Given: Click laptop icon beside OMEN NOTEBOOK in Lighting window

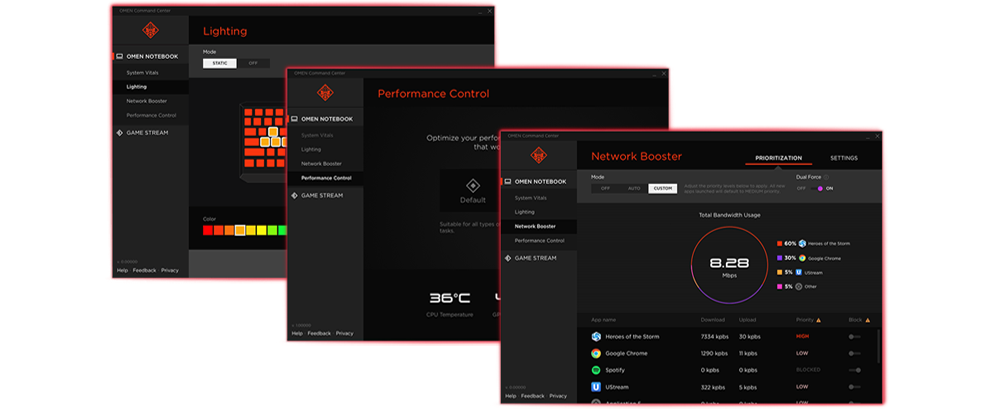Looking at the screenshot, I should [119, 56].
